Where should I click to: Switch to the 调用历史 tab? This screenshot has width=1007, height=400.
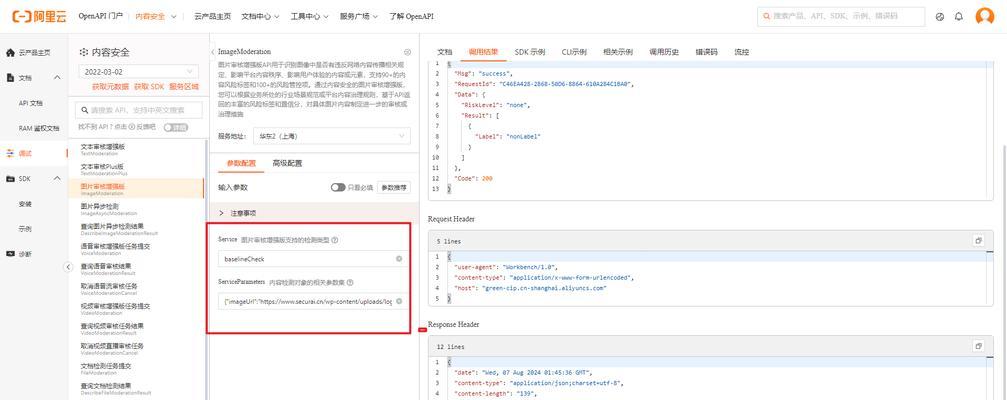664,52
